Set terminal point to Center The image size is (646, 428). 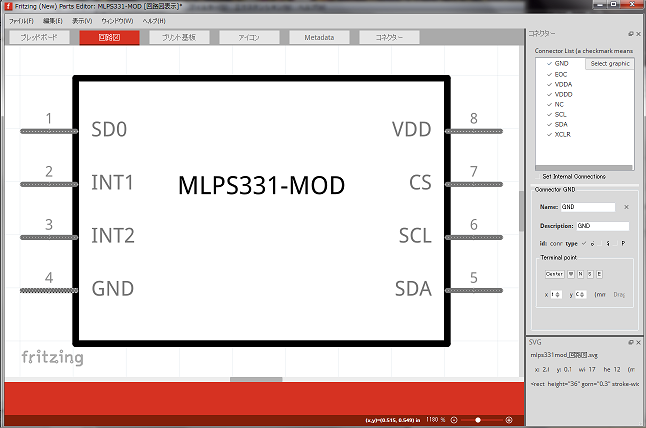coord(555,274)
